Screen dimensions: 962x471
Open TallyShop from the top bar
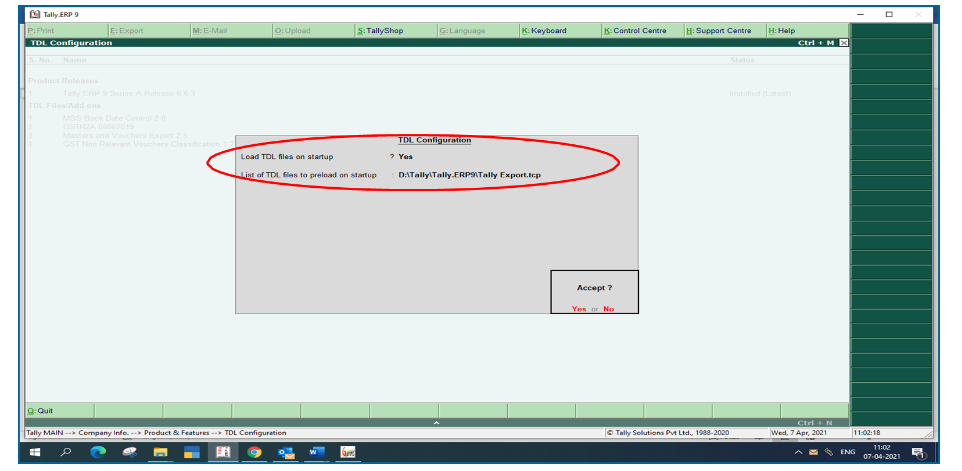click(395, 31)
